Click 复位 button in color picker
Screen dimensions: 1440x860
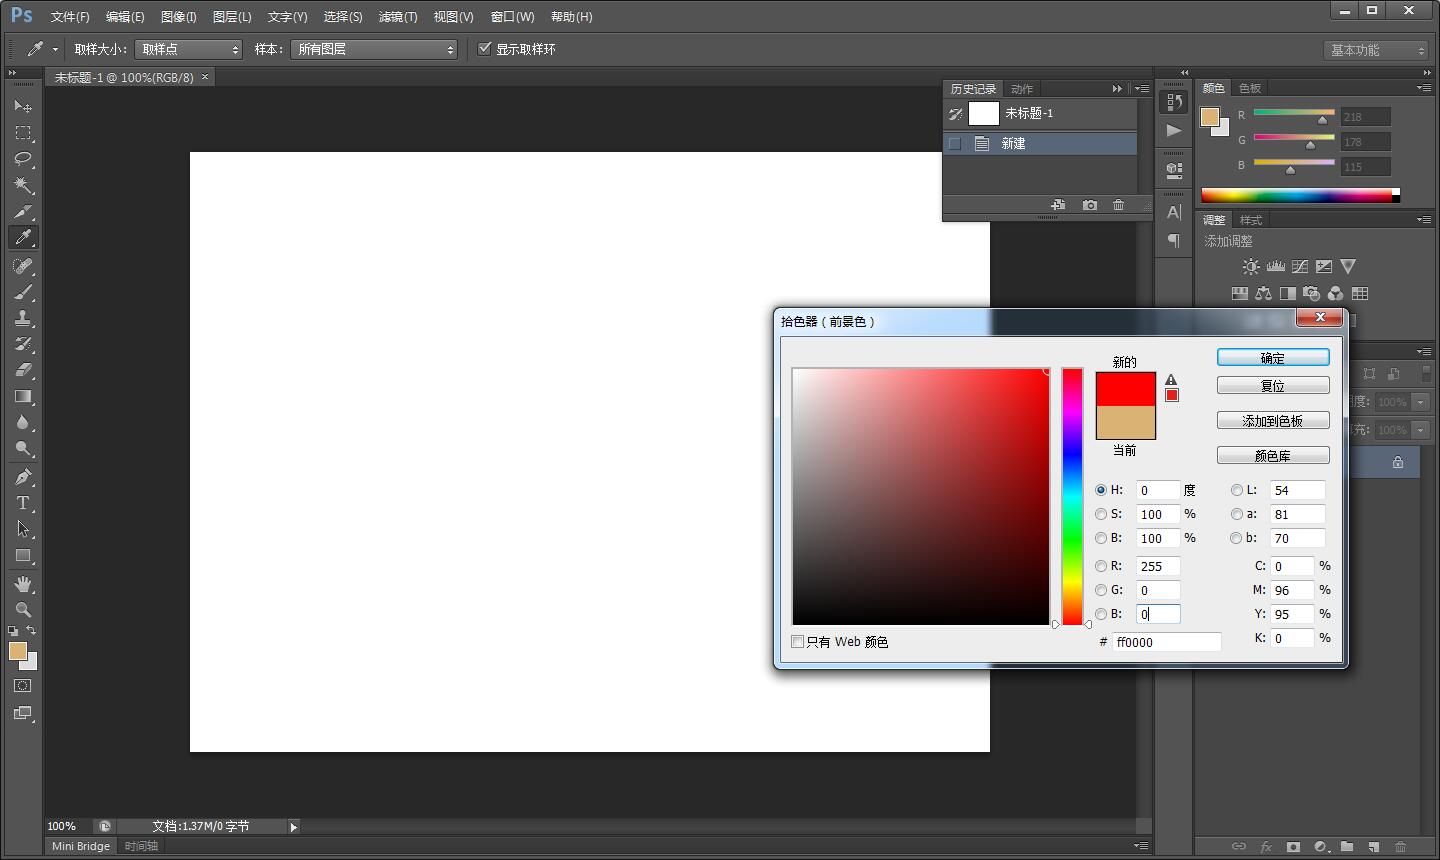tap(1273, 386)
